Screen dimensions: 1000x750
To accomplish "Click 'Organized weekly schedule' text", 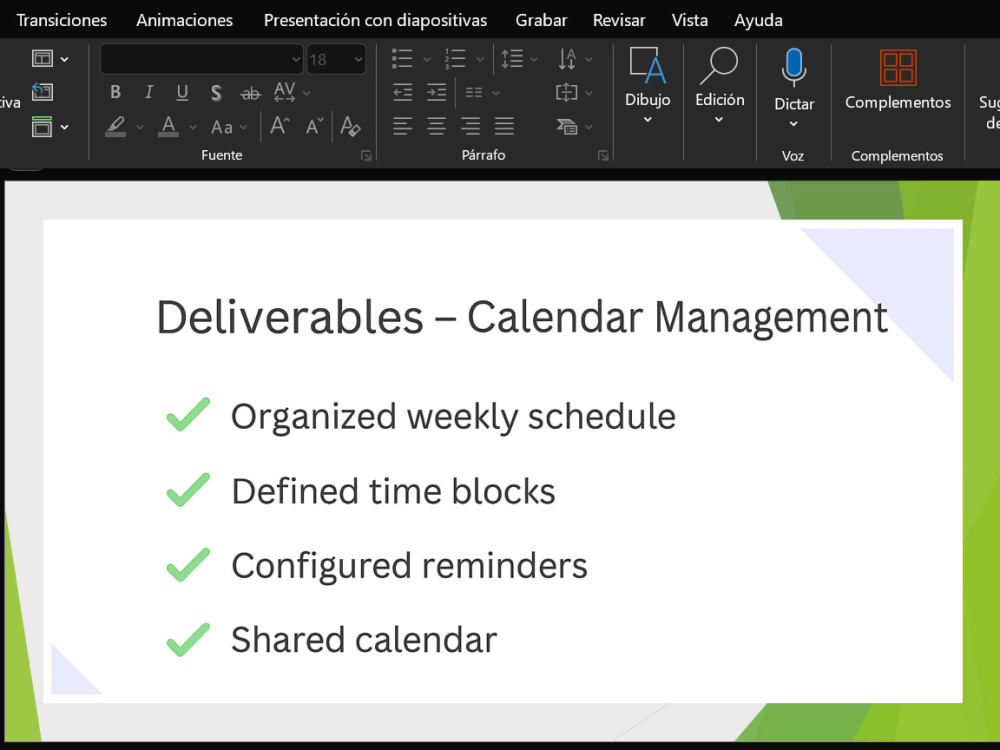I will [453, 417].
